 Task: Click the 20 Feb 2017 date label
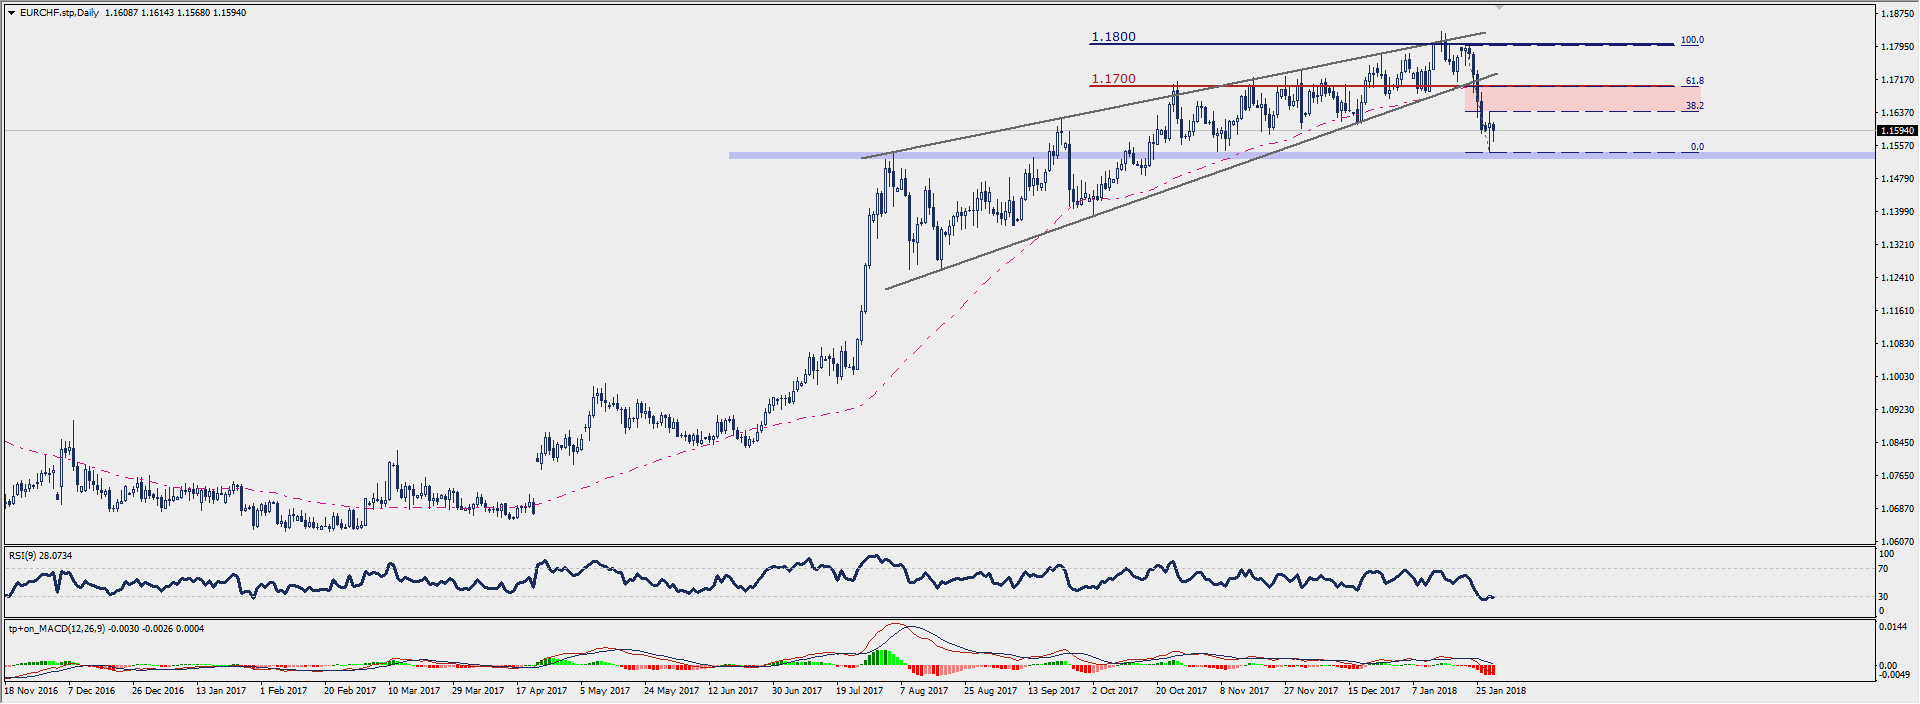(350, 691)
